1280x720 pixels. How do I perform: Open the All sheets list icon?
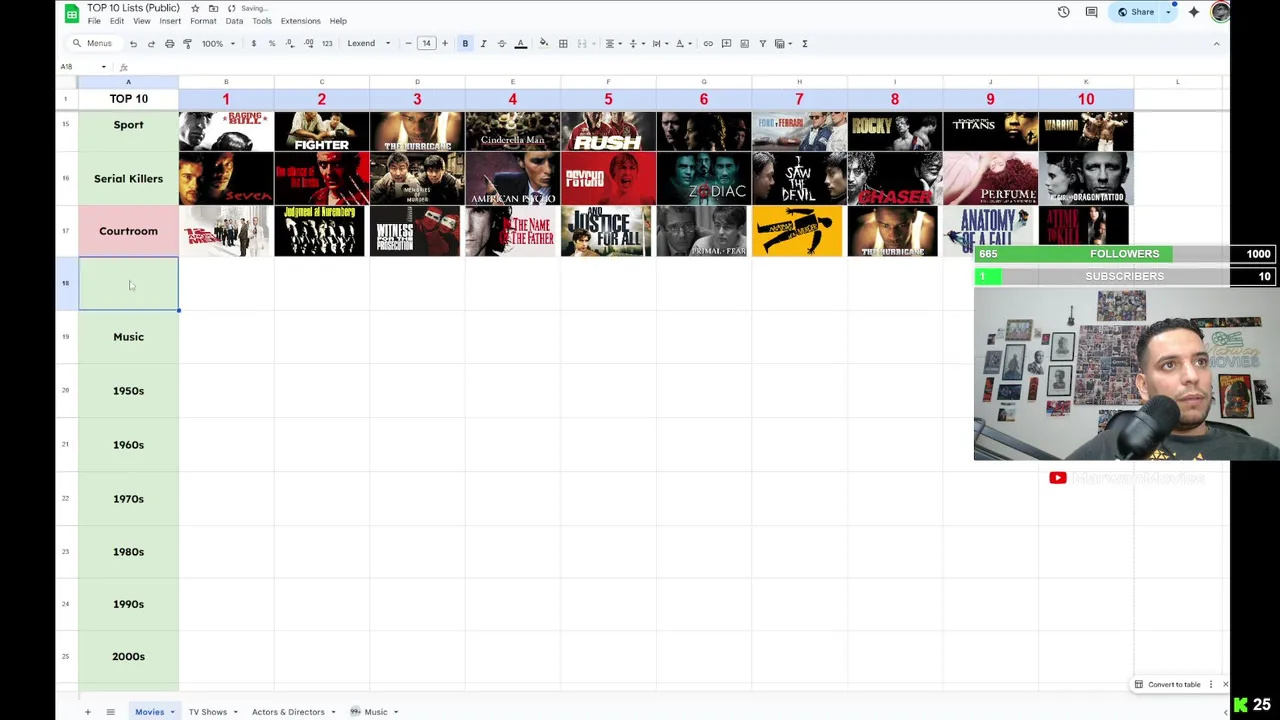click(110, 712)
